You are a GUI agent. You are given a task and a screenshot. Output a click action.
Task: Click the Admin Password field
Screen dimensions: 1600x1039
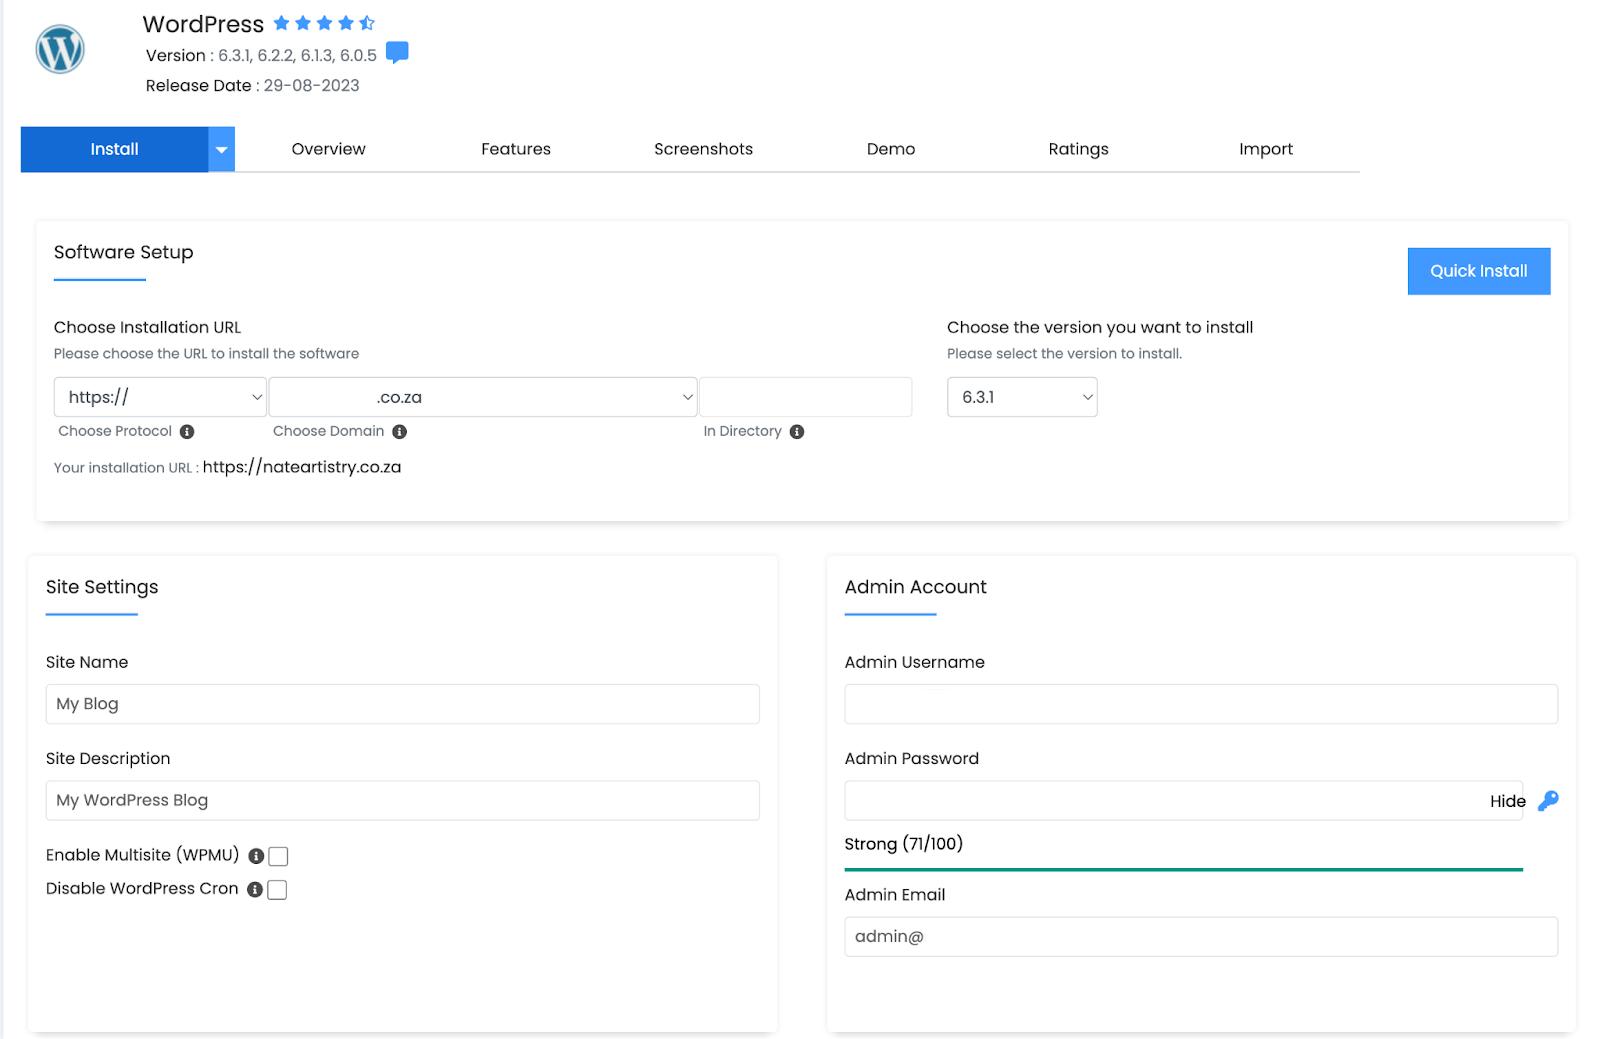pos(1183,800)
